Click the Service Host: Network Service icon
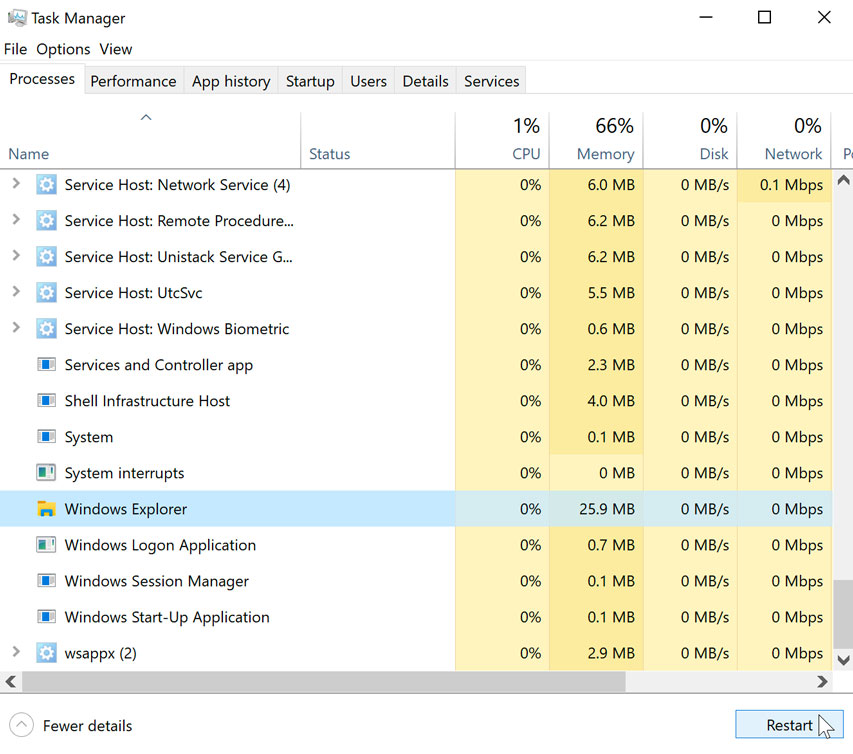This screenshot has height=754, width=853. tap(46, 184)
